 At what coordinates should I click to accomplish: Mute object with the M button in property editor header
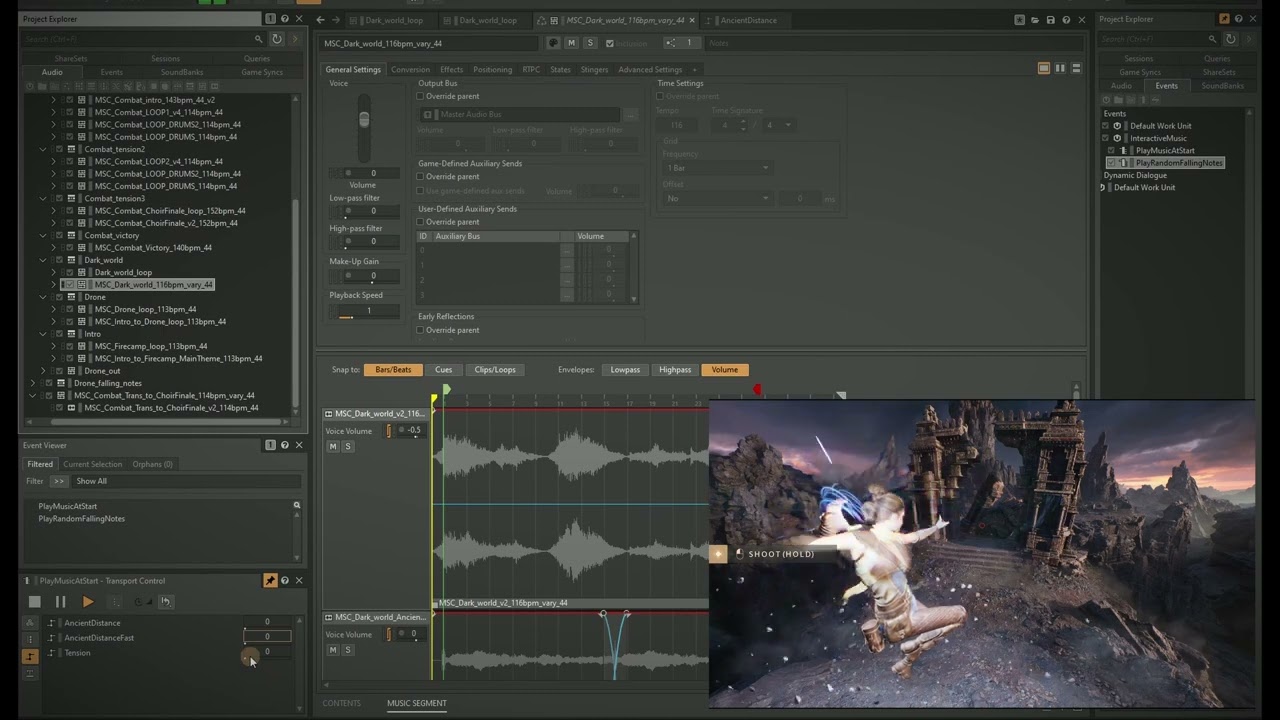[571, 43]
